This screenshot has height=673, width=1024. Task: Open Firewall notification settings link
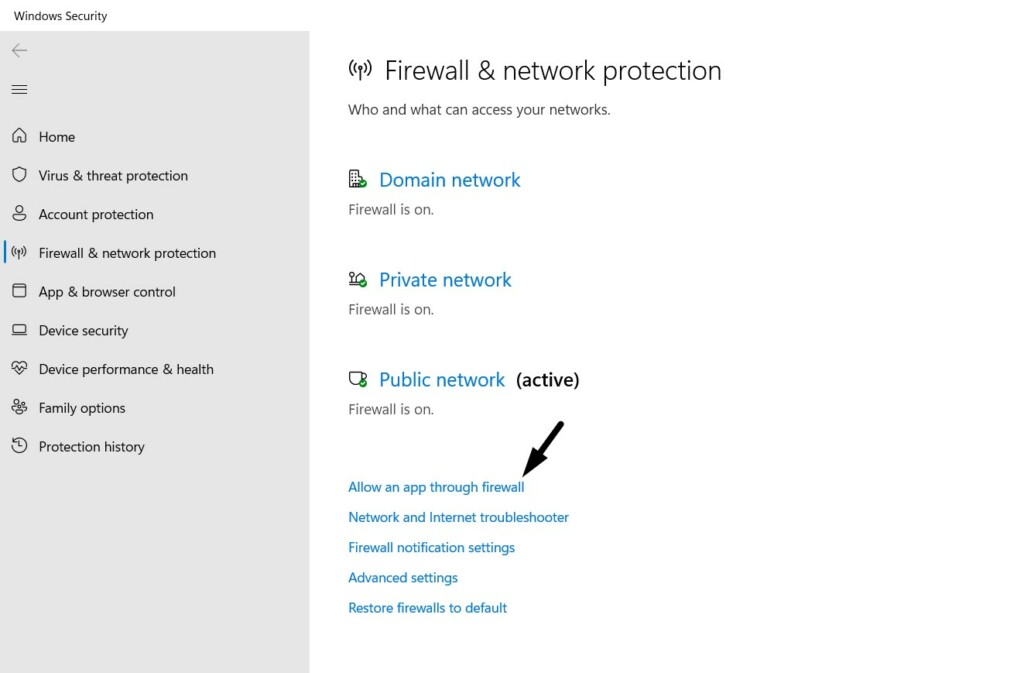point(431,547)
